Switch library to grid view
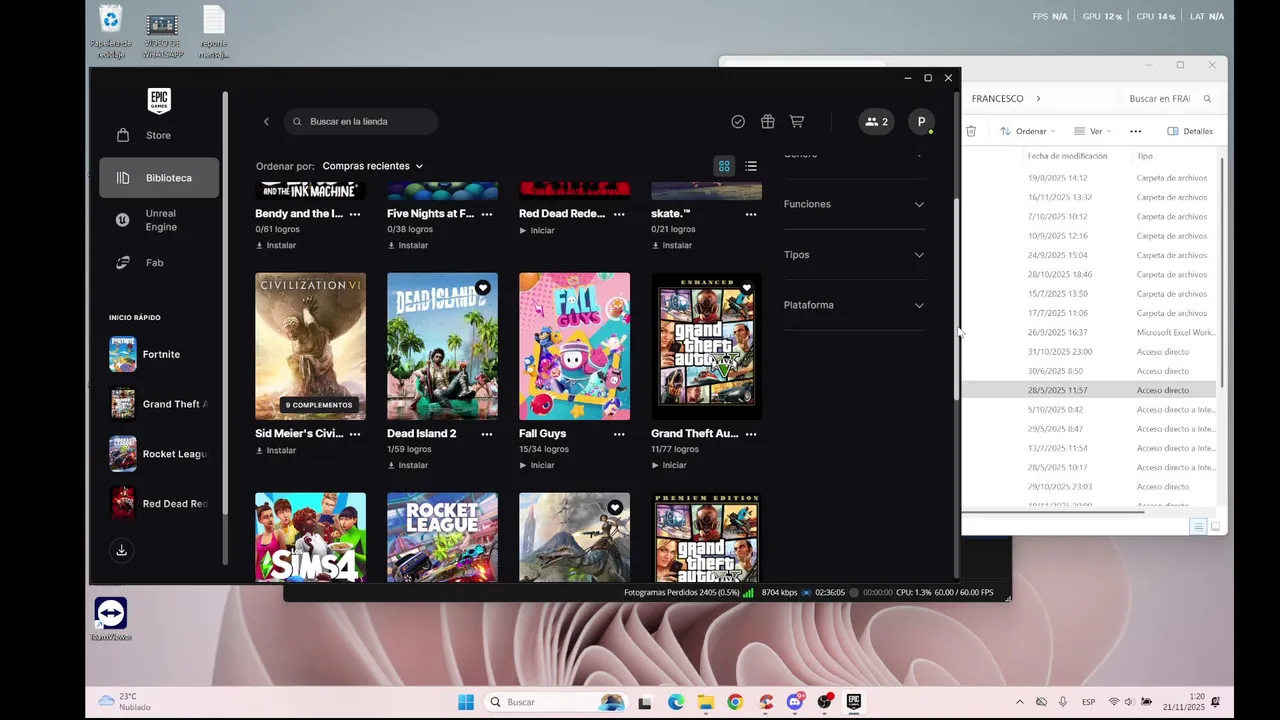1280x720 pixels. pos(724,166)
